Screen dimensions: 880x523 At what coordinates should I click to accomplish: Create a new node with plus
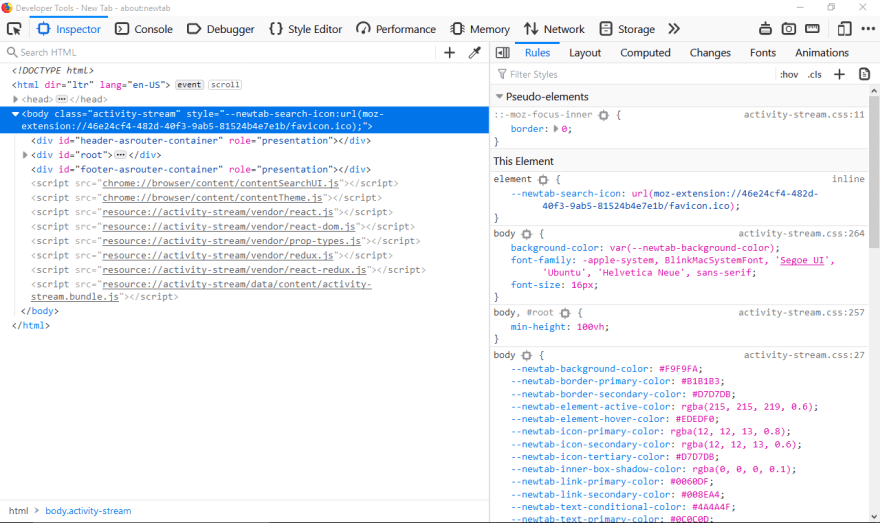[x=450, y=53]
